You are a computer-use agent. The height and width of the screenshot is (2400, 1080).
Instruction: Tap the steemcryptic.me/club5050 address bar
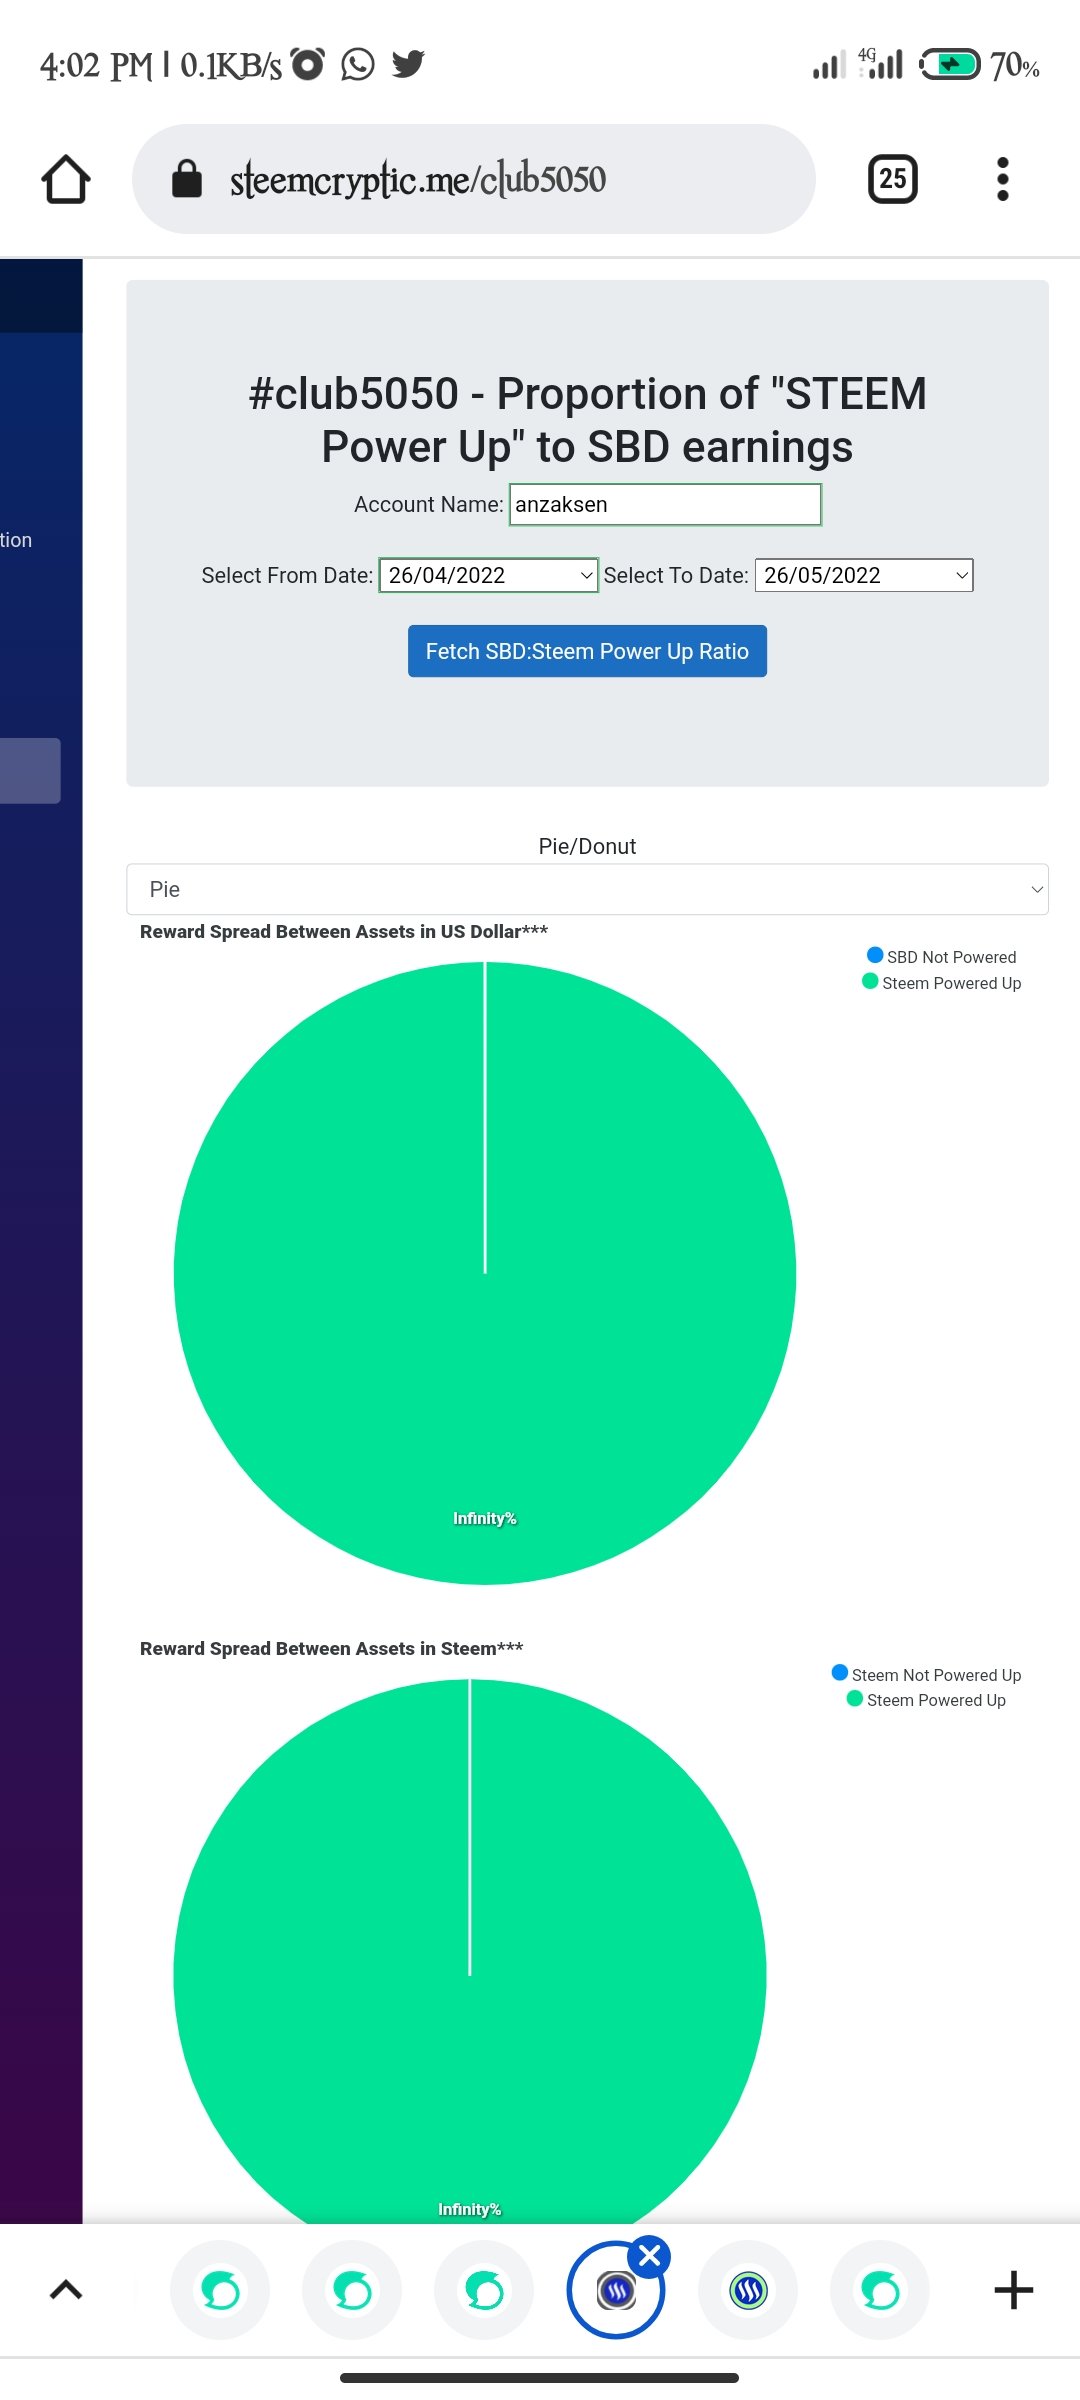470,180
